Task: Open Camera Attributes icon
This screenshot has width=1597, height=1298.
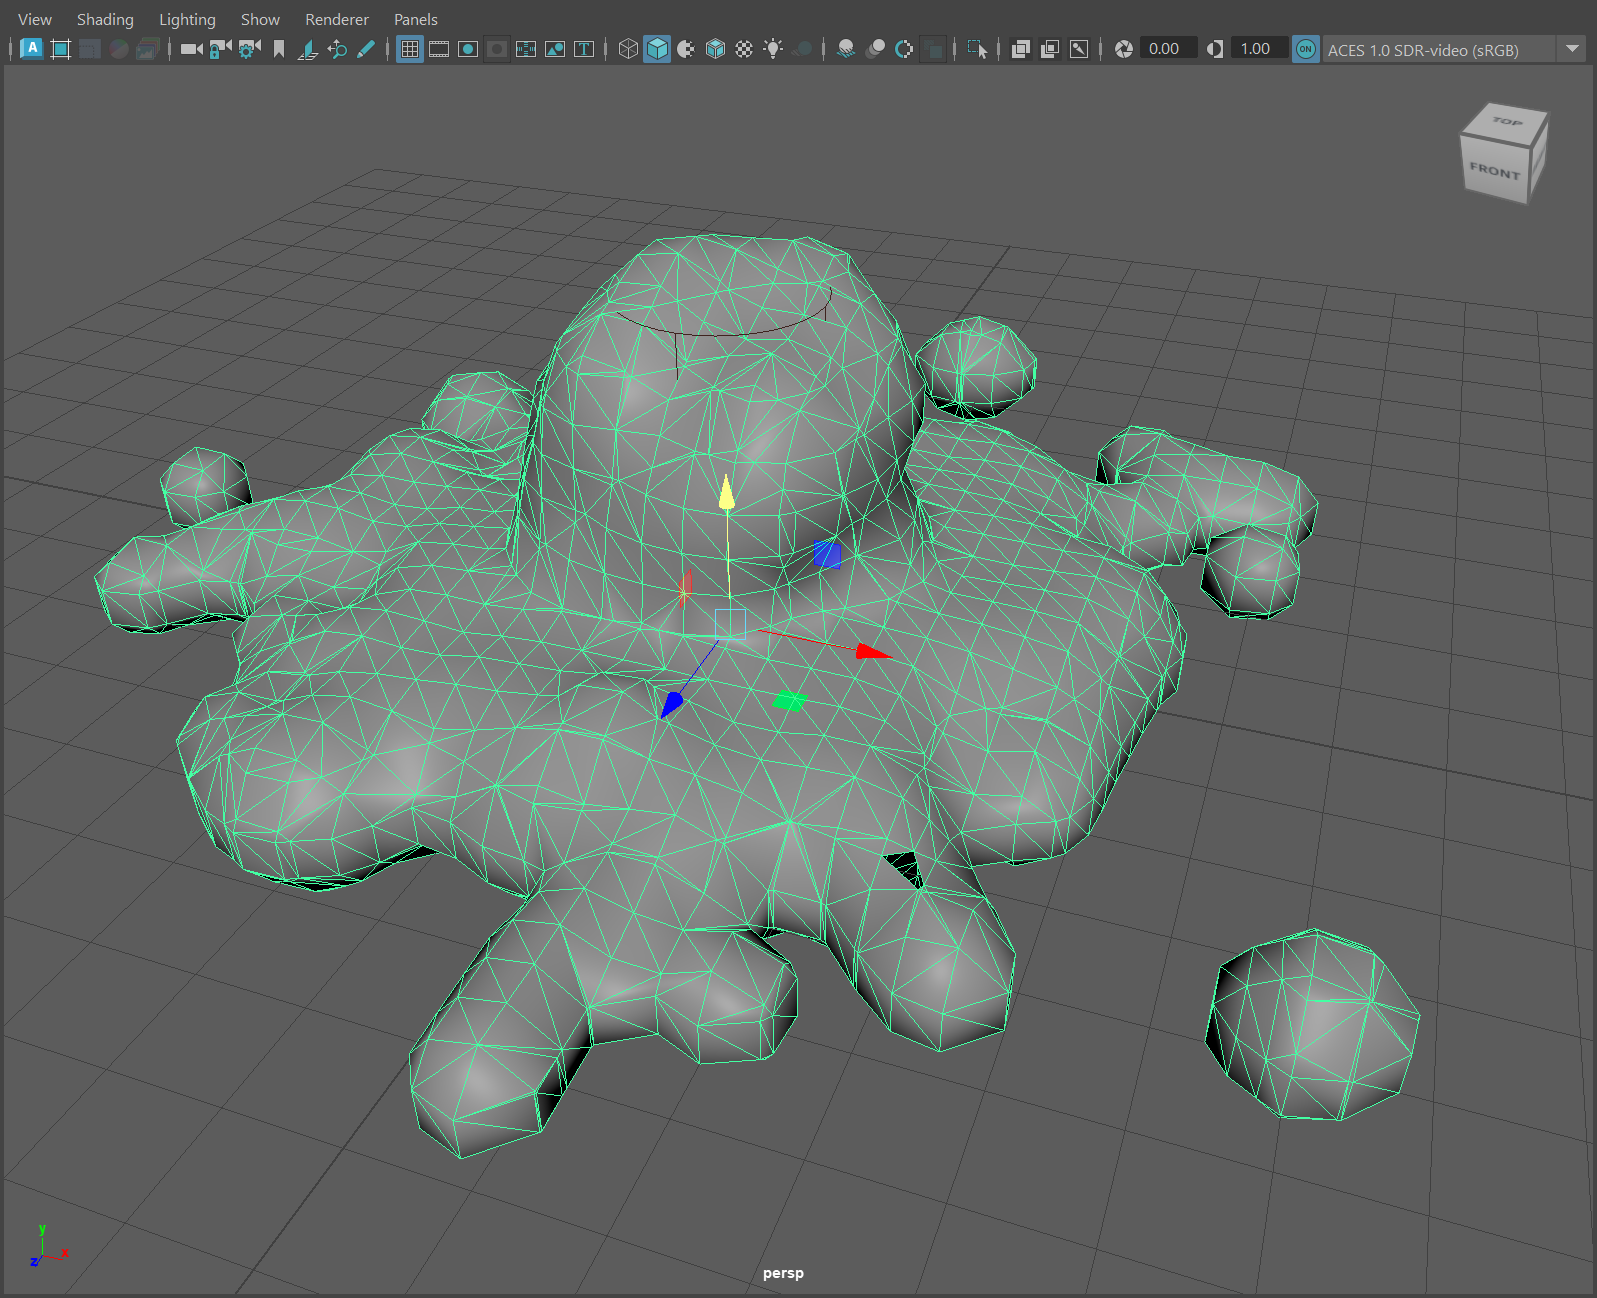Action: [249, 49]
